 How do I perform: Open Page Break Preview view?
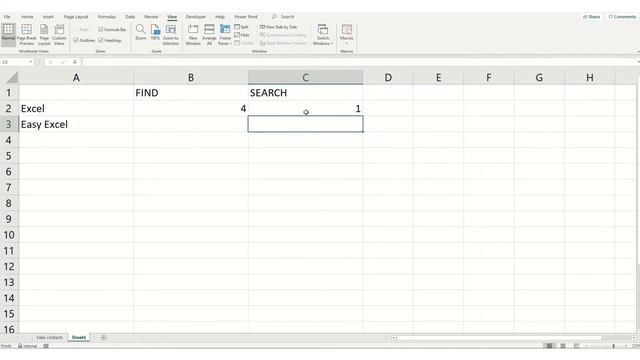pos(27,34)
